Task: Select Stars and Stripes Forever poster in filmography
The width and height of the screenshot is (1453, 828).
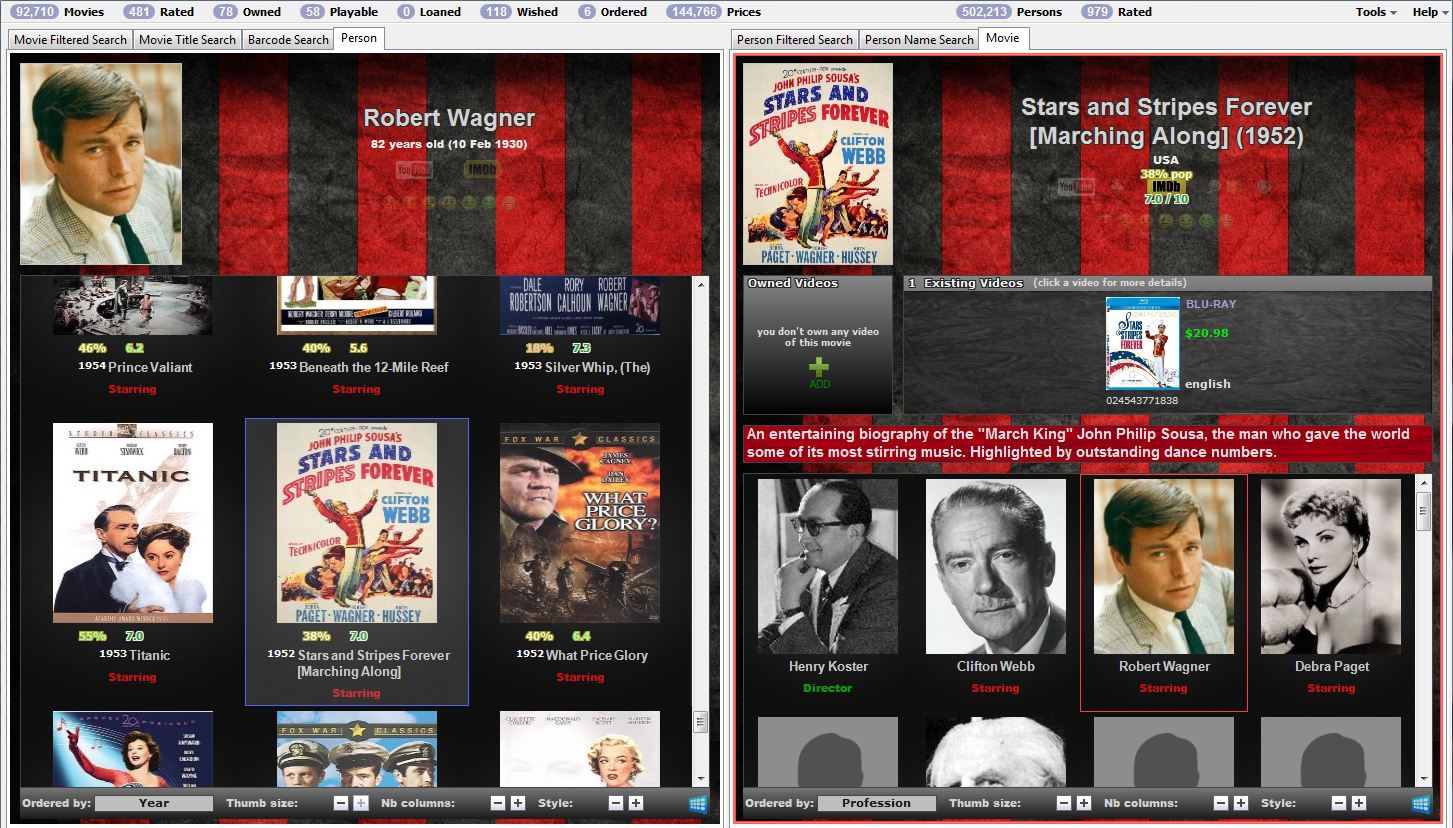Action: pyautogui.click(x=357, y=523)
